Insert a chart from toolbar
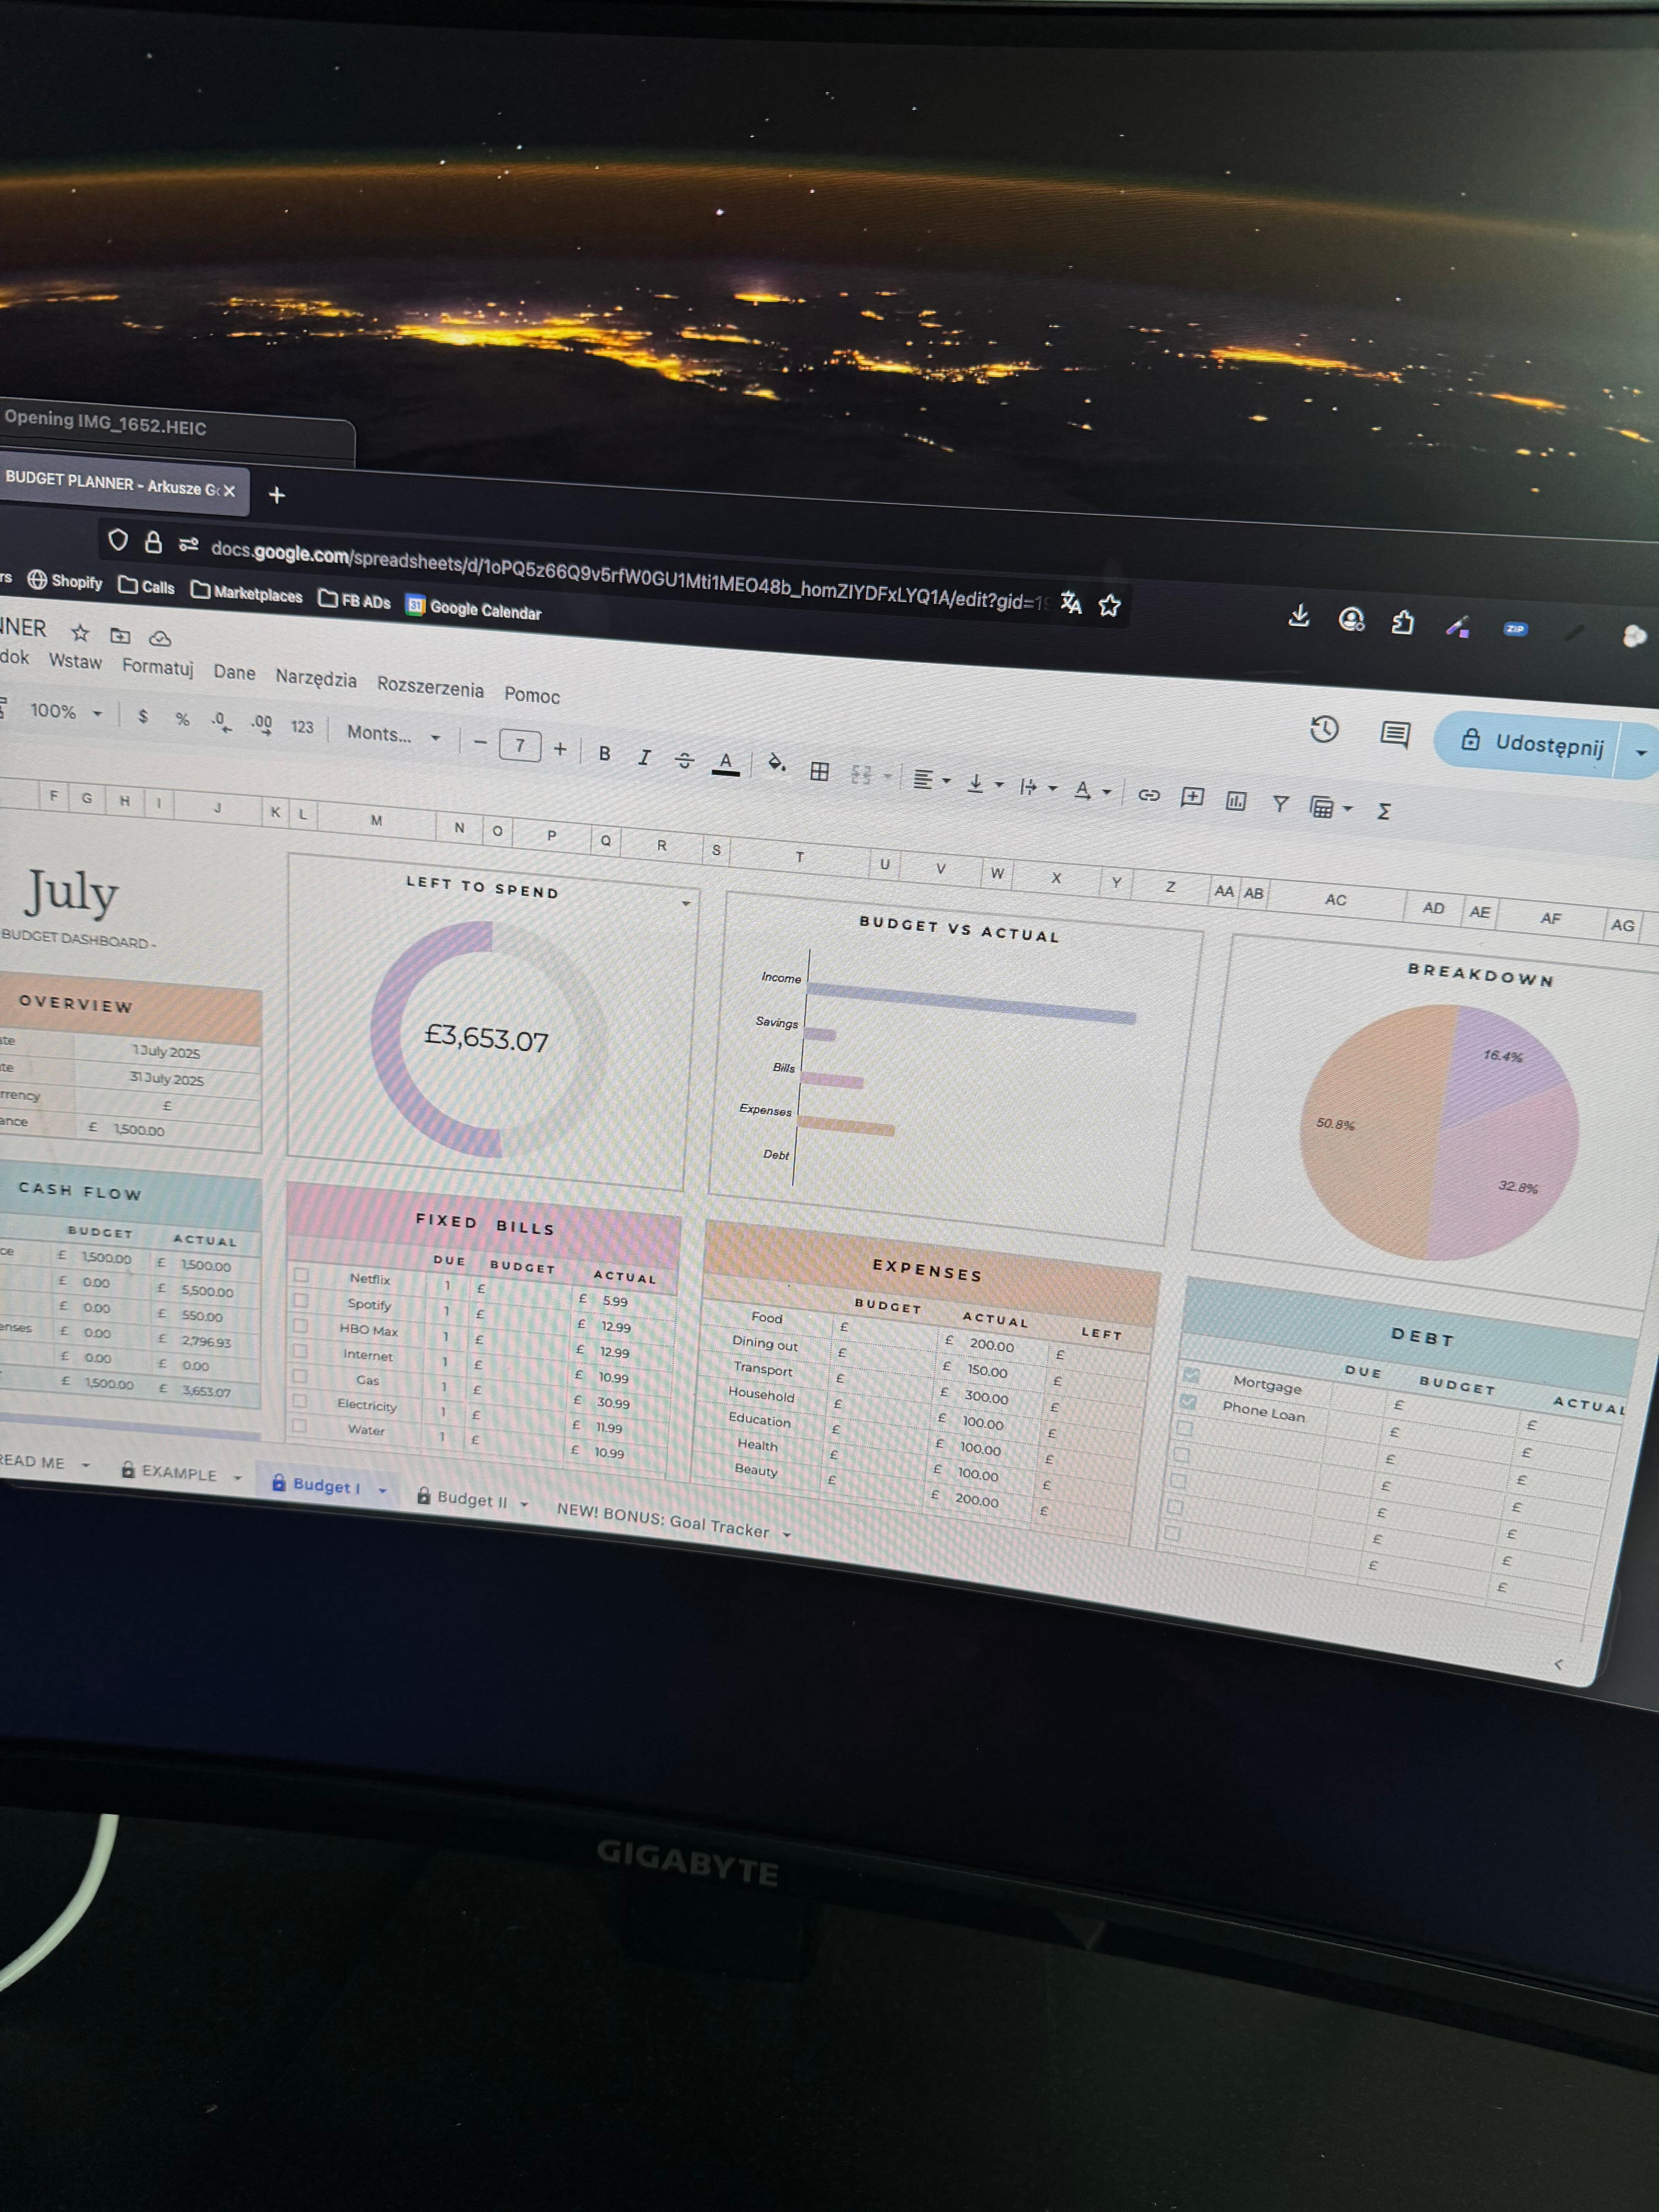Viewport: 1659px width, 2212px height. tap(1236, 800)
